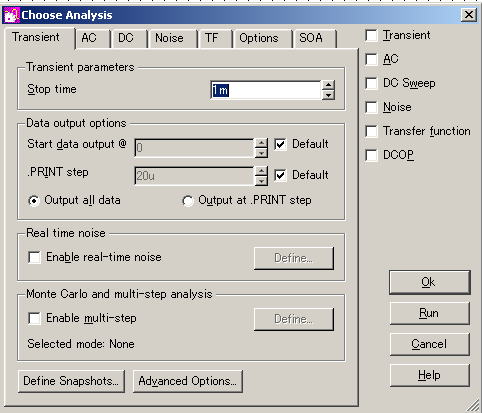Select Output at .PRINT step radio
This screenshot has height=413, width=482.
[x=188, y=201]
